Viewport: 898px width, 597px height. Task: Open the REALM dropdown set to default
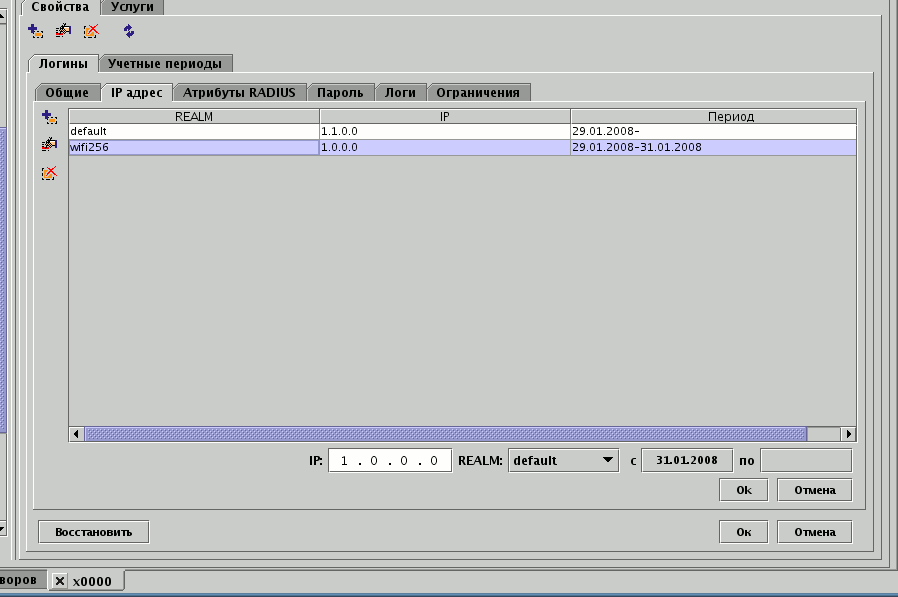[x=563, y=461]
